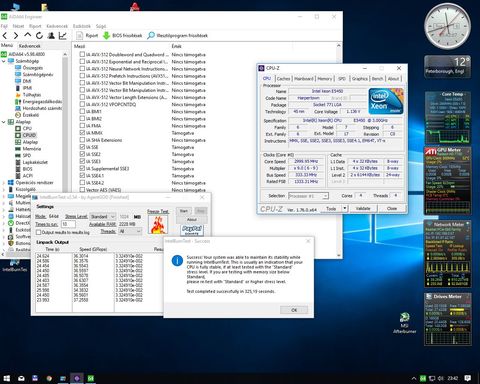Switch to CPU-Z Caches tab

pos(283,79)
